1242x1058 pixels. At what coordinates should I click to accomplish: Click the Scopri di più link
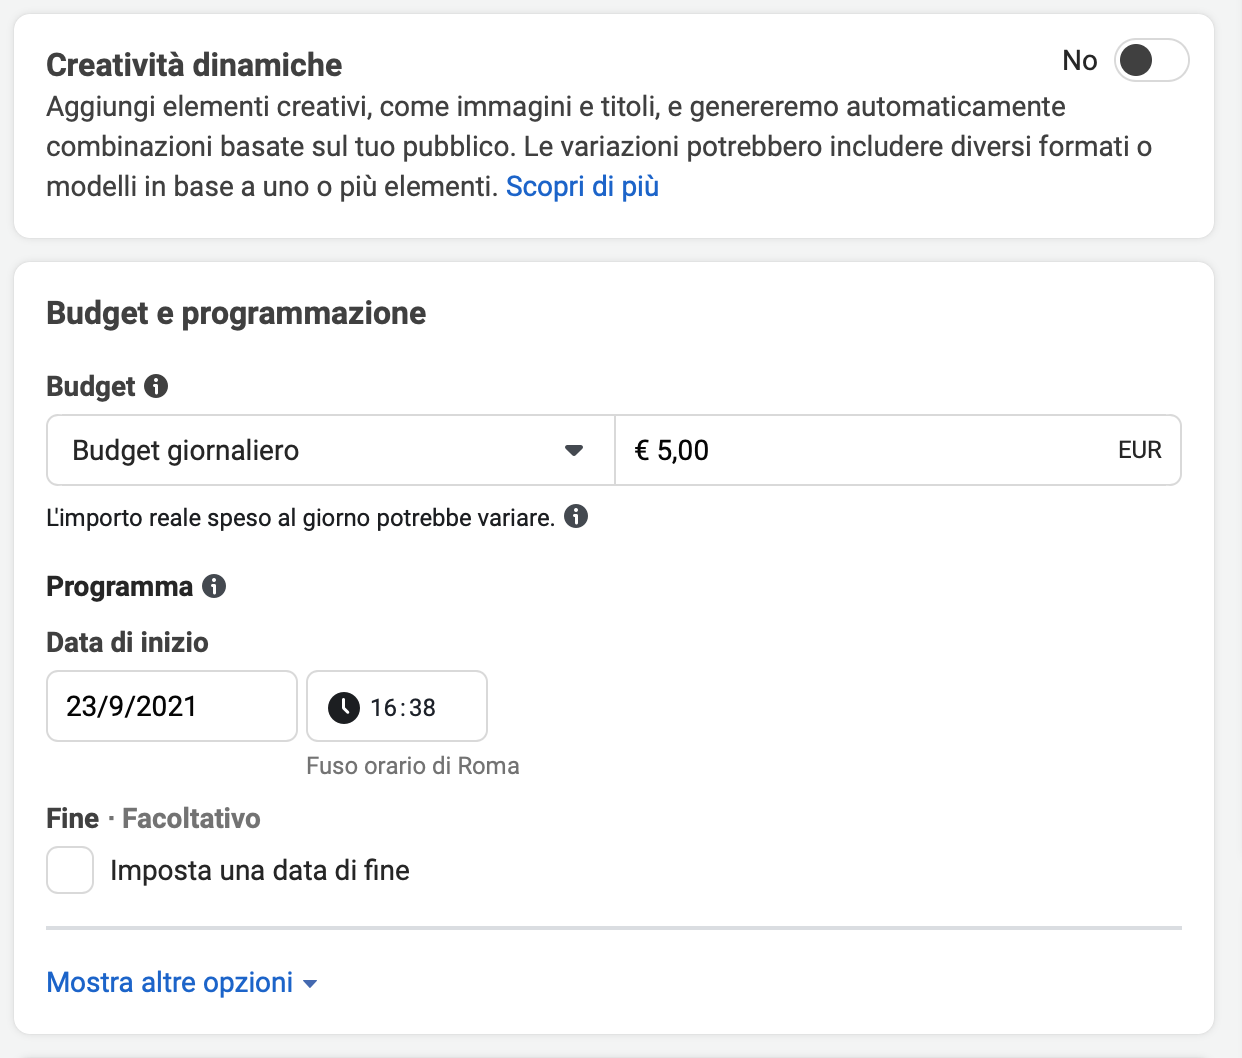(582, 187)
